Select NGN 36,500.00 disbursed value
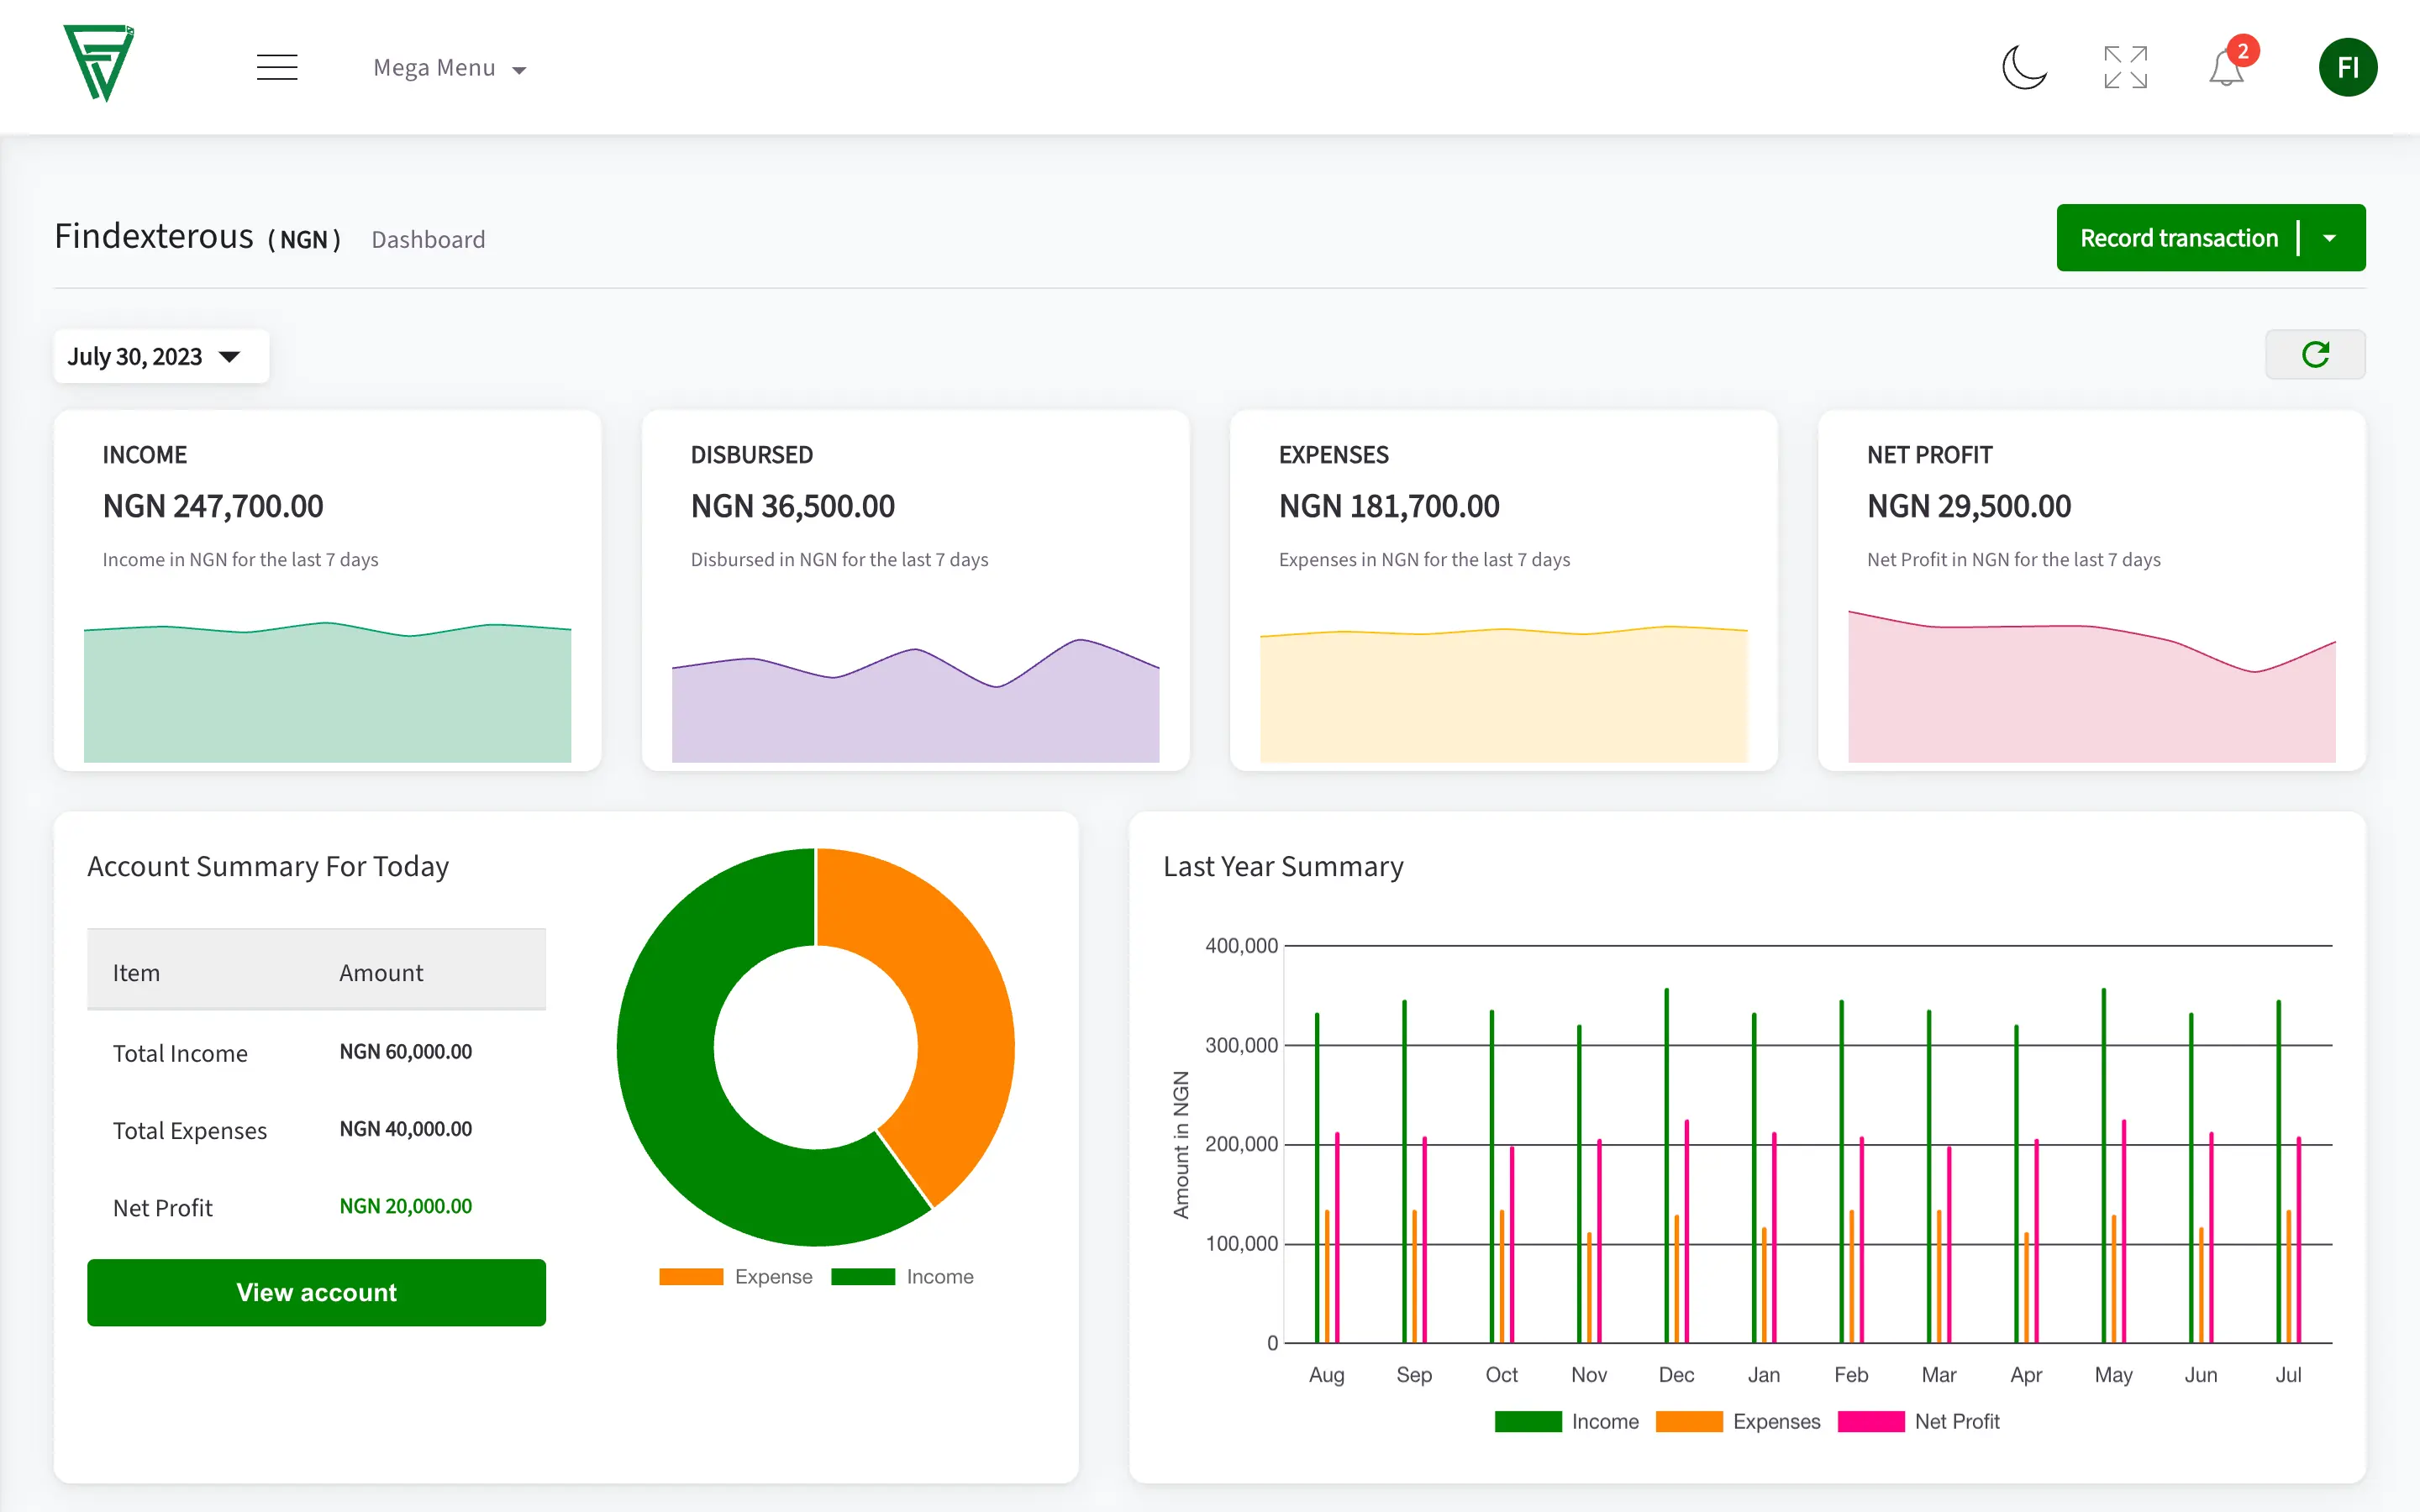Screen dimensions: 2420x1512 click(x=792, y=506)
